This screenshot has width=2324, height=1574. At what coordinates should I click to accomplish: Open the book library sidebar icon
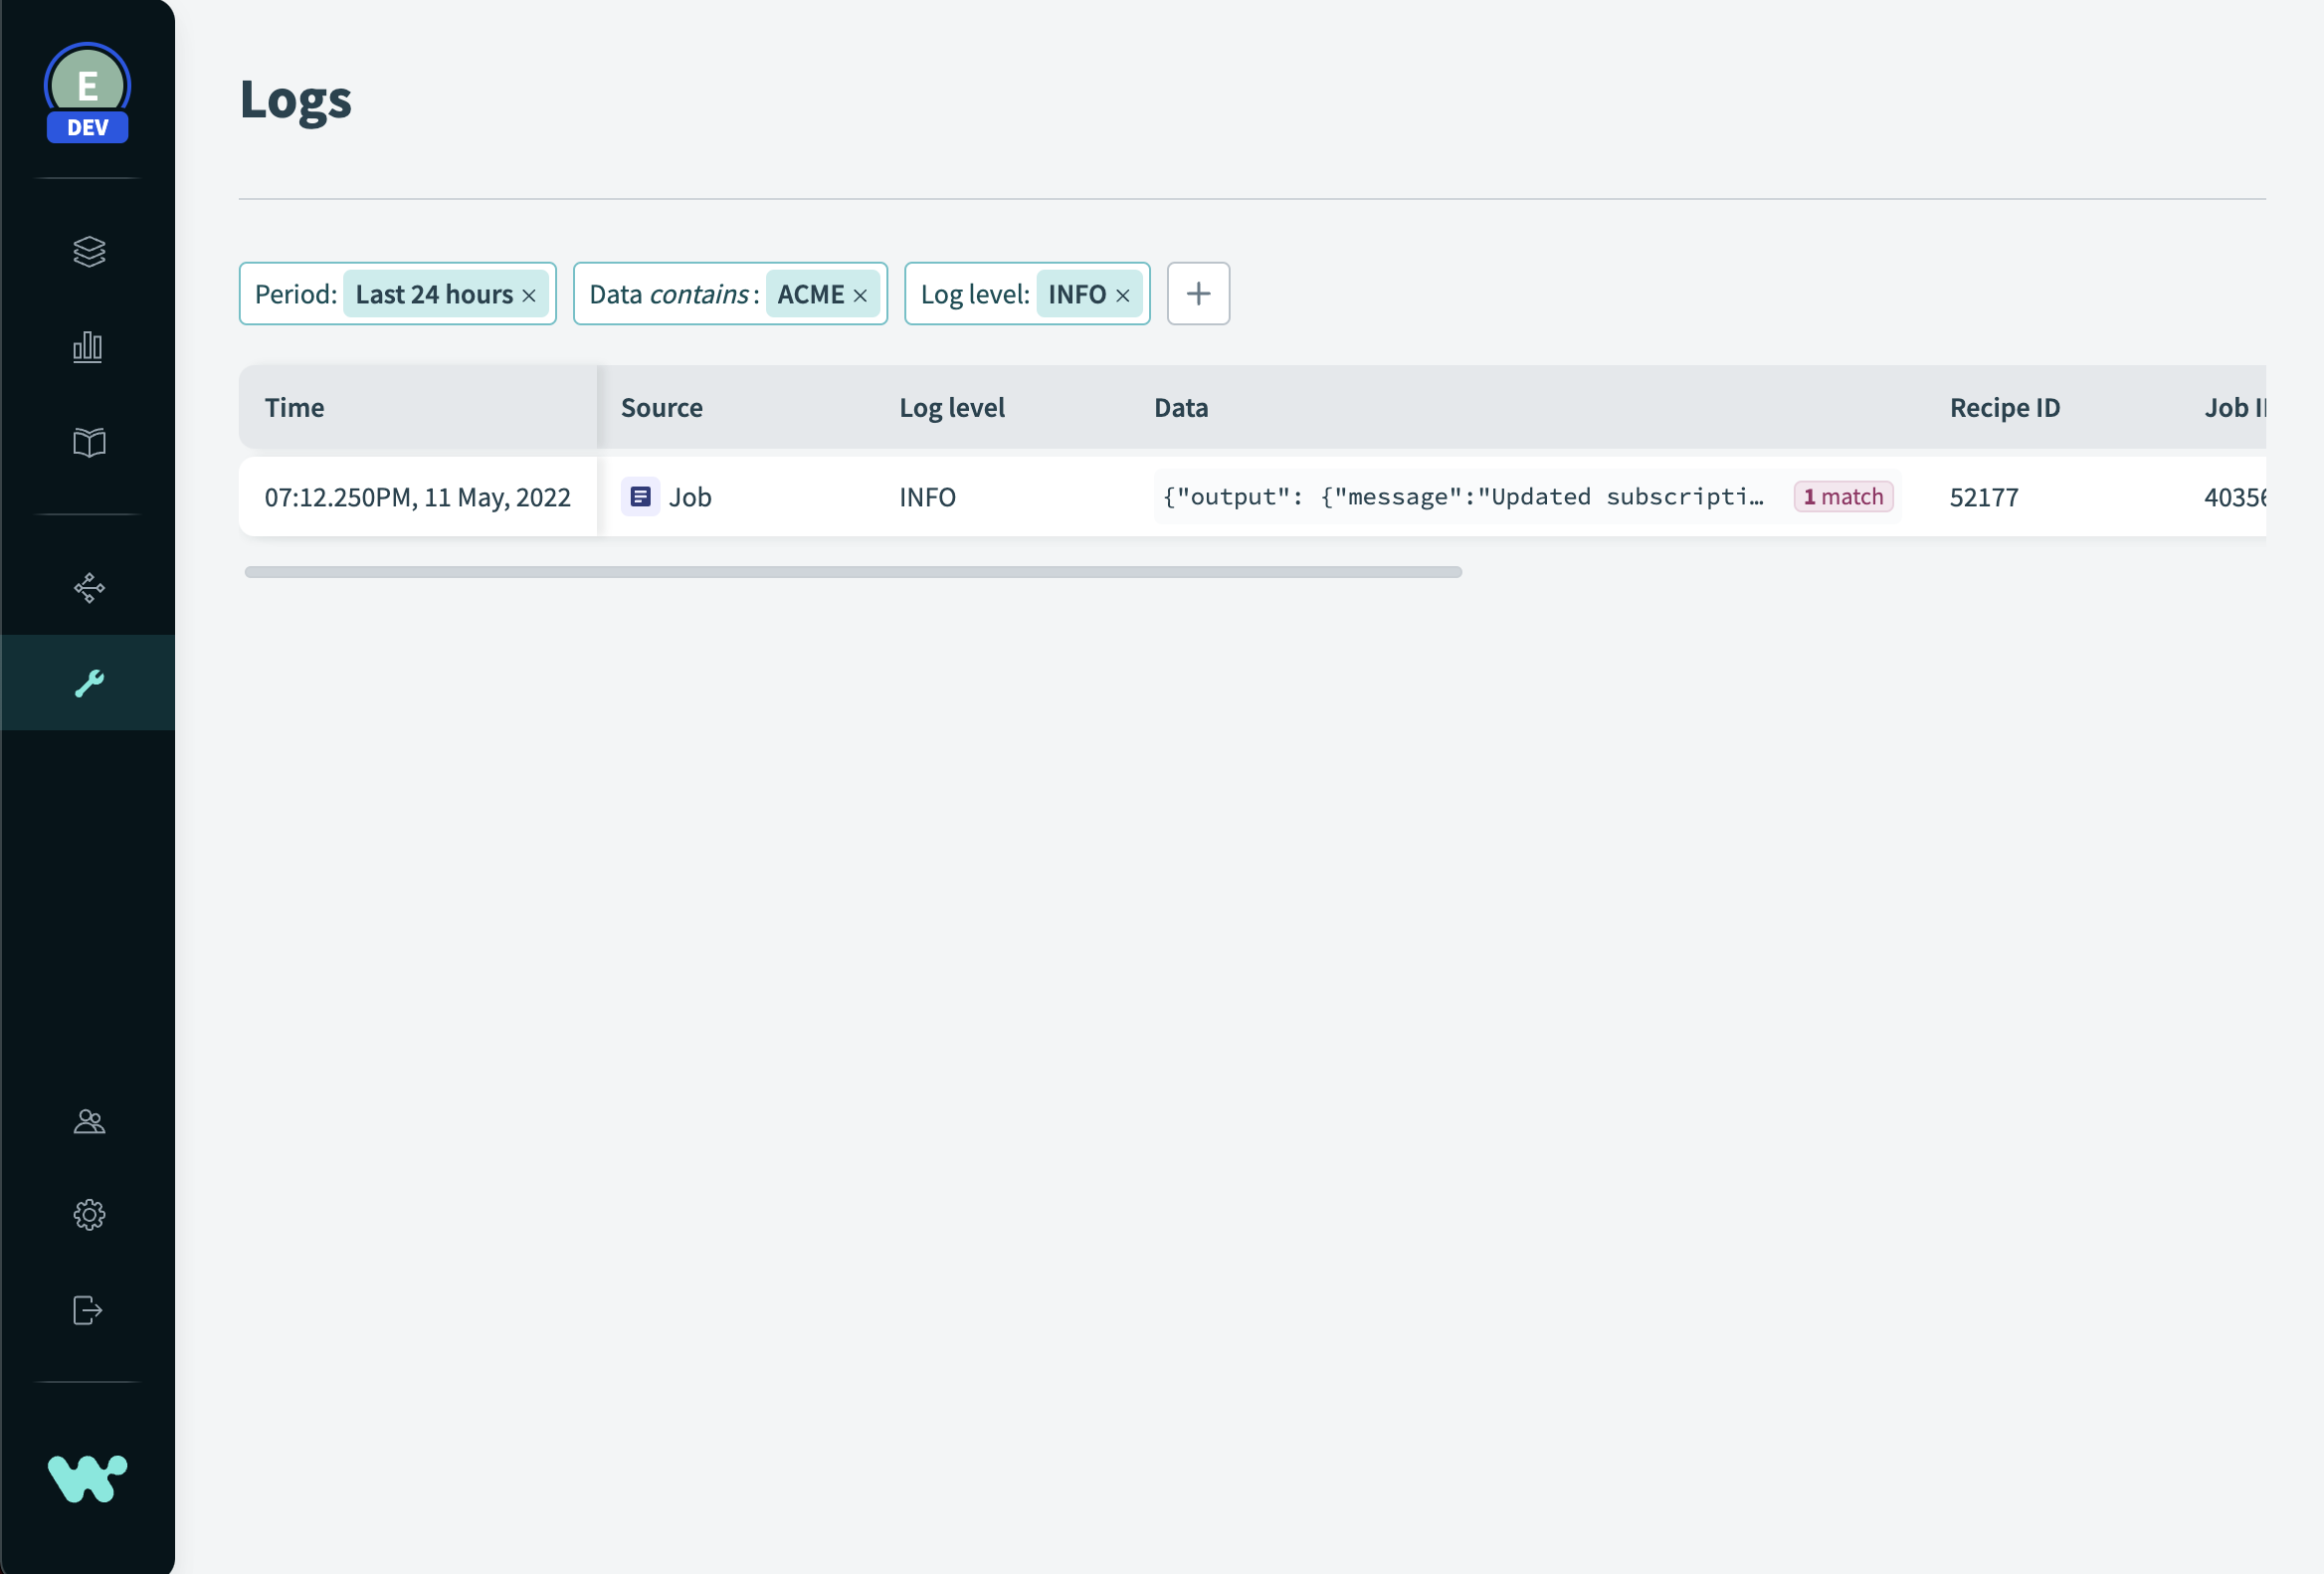89,442
